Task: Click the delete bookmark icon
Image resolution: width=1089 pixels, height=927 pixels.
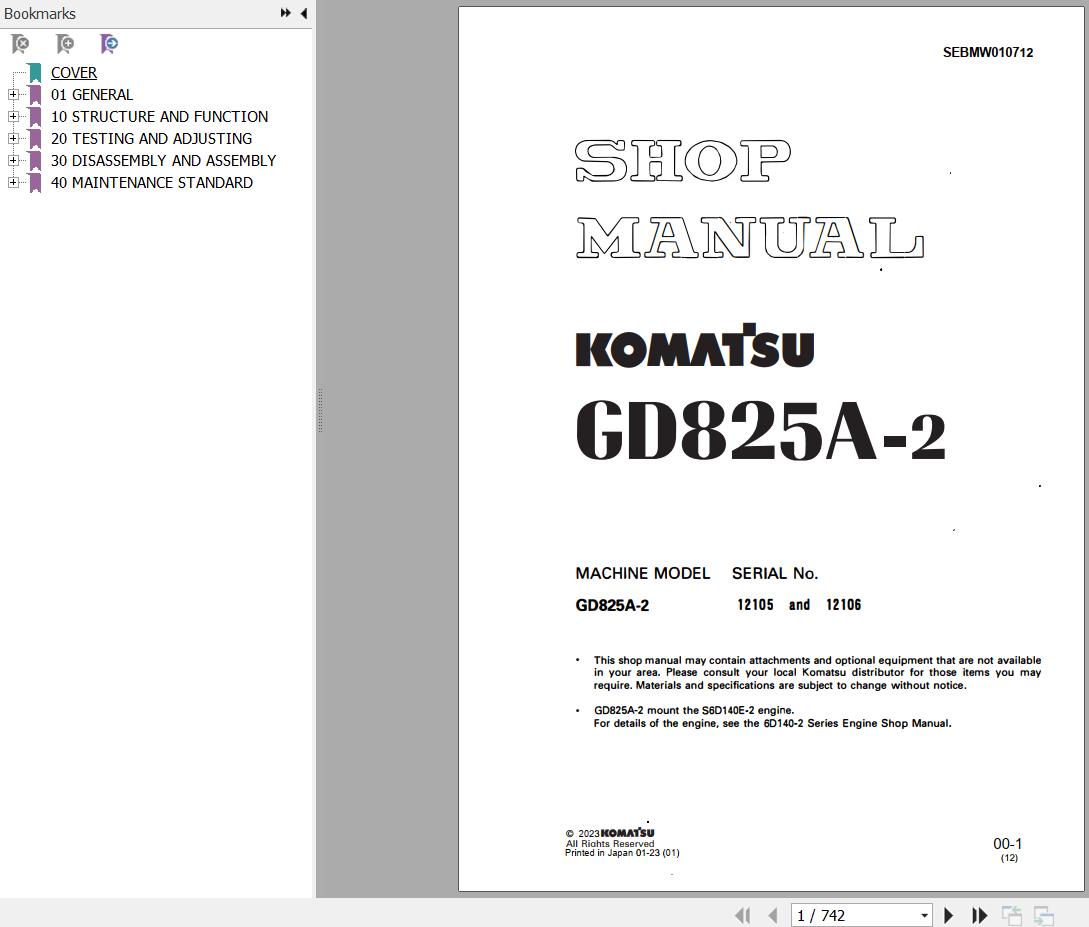Action: 20,44
